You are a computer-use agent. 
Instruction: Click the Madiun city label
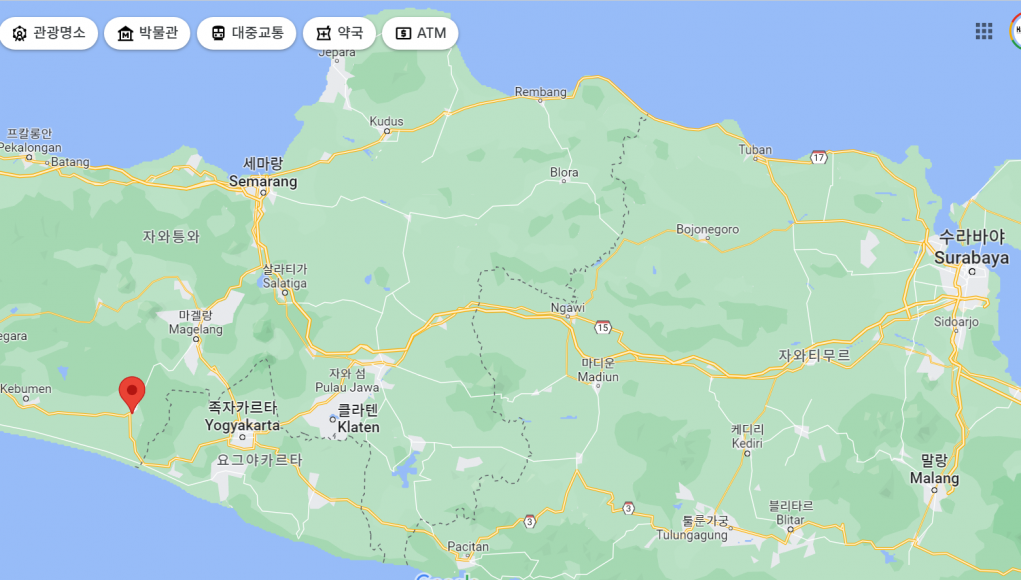pyautogui.click(x=598, y=370)
